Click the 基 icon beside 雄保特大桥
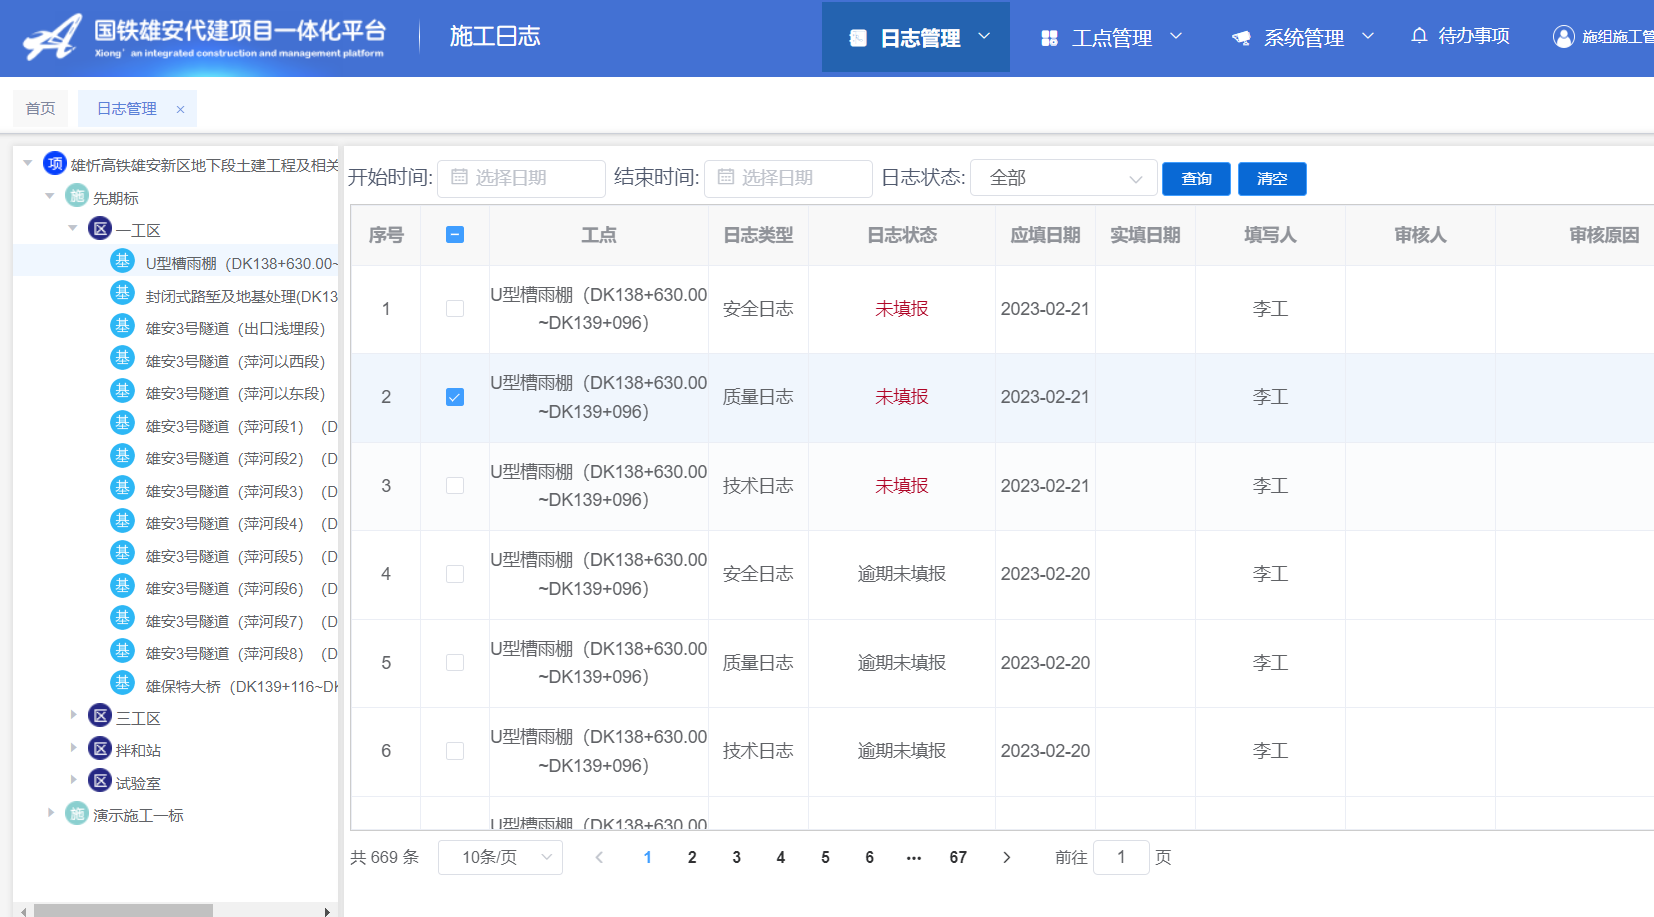The image size is (1654, 917). (122, 683)
